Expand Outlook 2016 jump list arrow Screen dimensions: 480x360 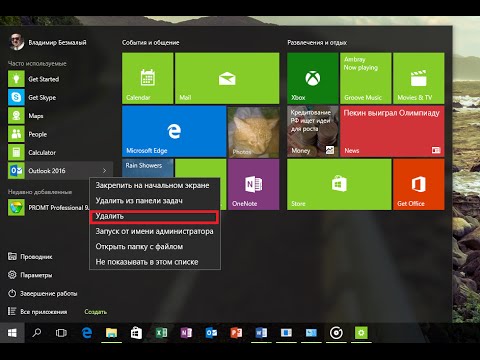coord(105,171)
